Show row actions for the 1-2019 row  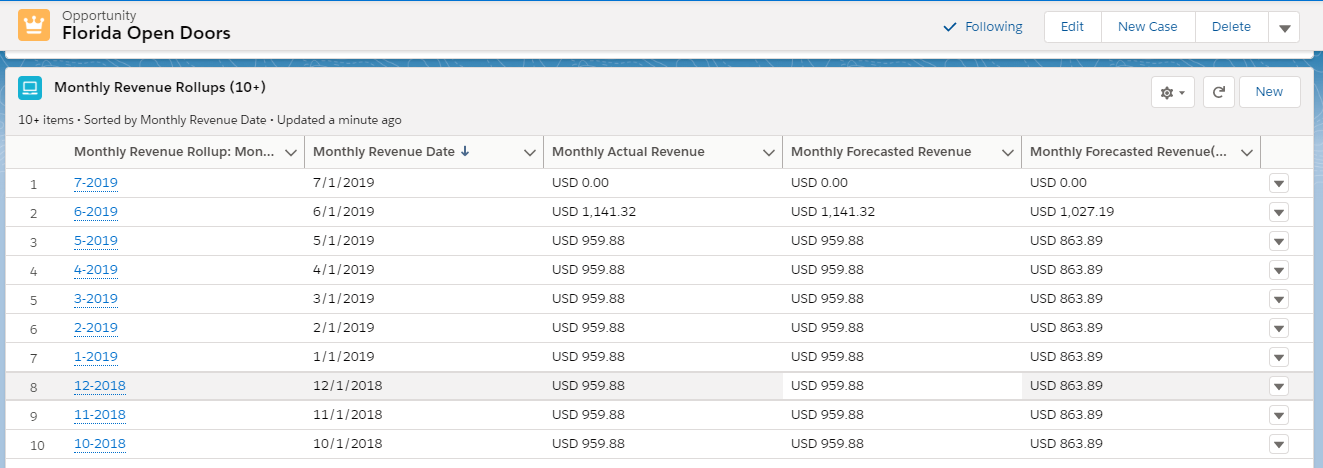pos(1279,357)
